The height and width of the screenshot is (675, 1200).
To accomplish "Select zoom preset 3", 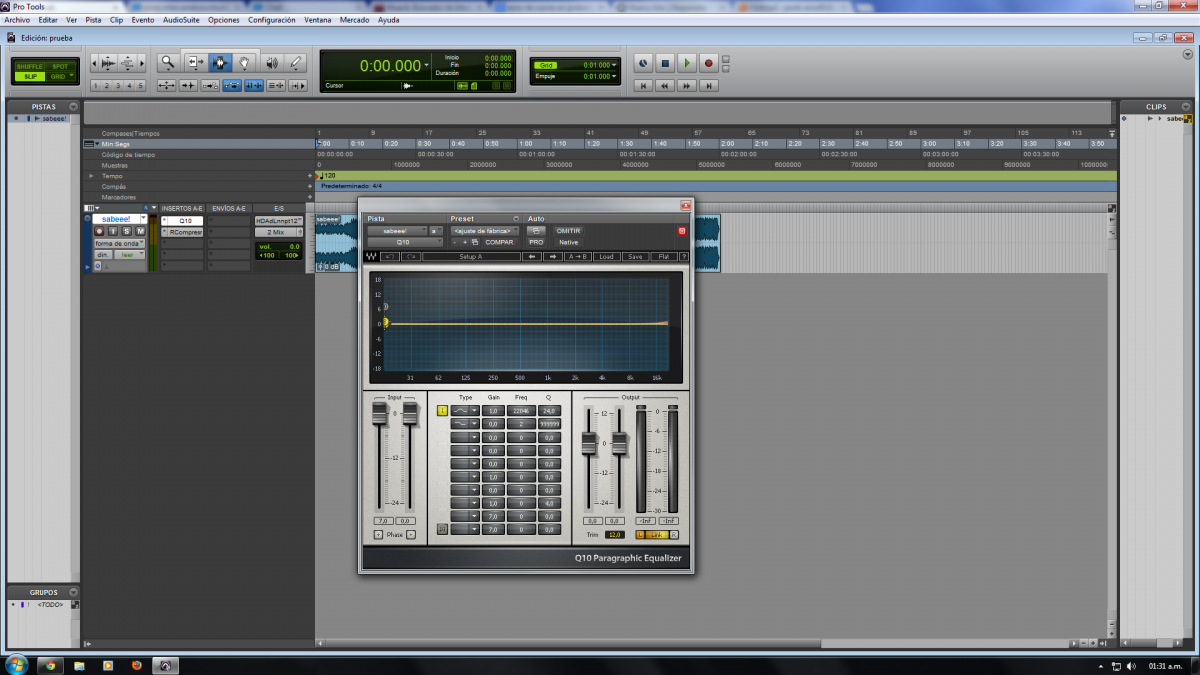I will 118,86.
